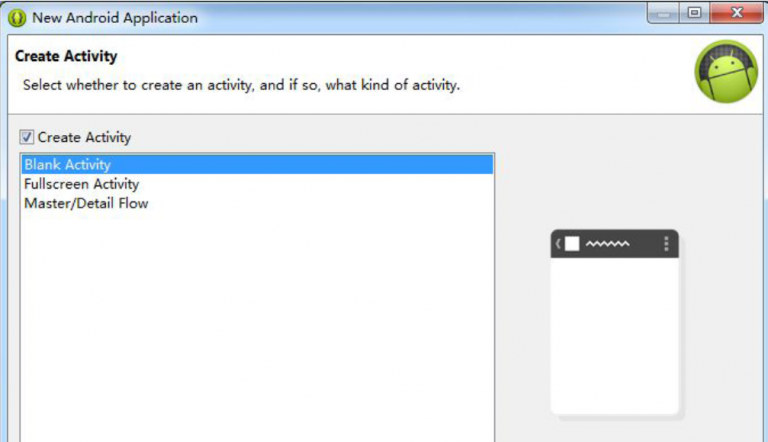Minimize the New Android Application window
Screen dimensions: 768x442
[x=663, y=13]
